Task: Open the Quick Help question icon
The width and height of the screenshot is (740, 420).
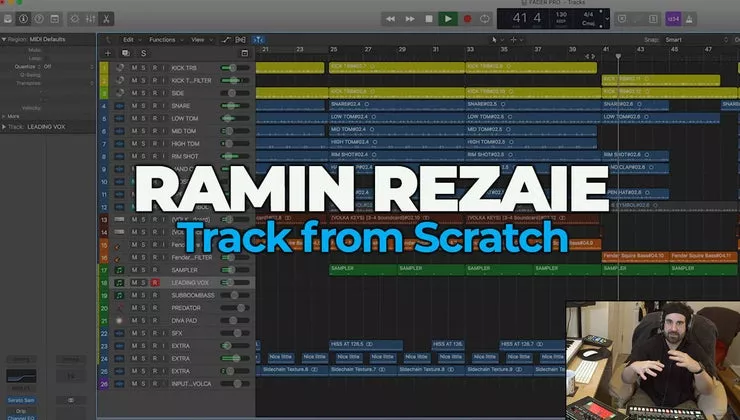Action: pos(41,18)
